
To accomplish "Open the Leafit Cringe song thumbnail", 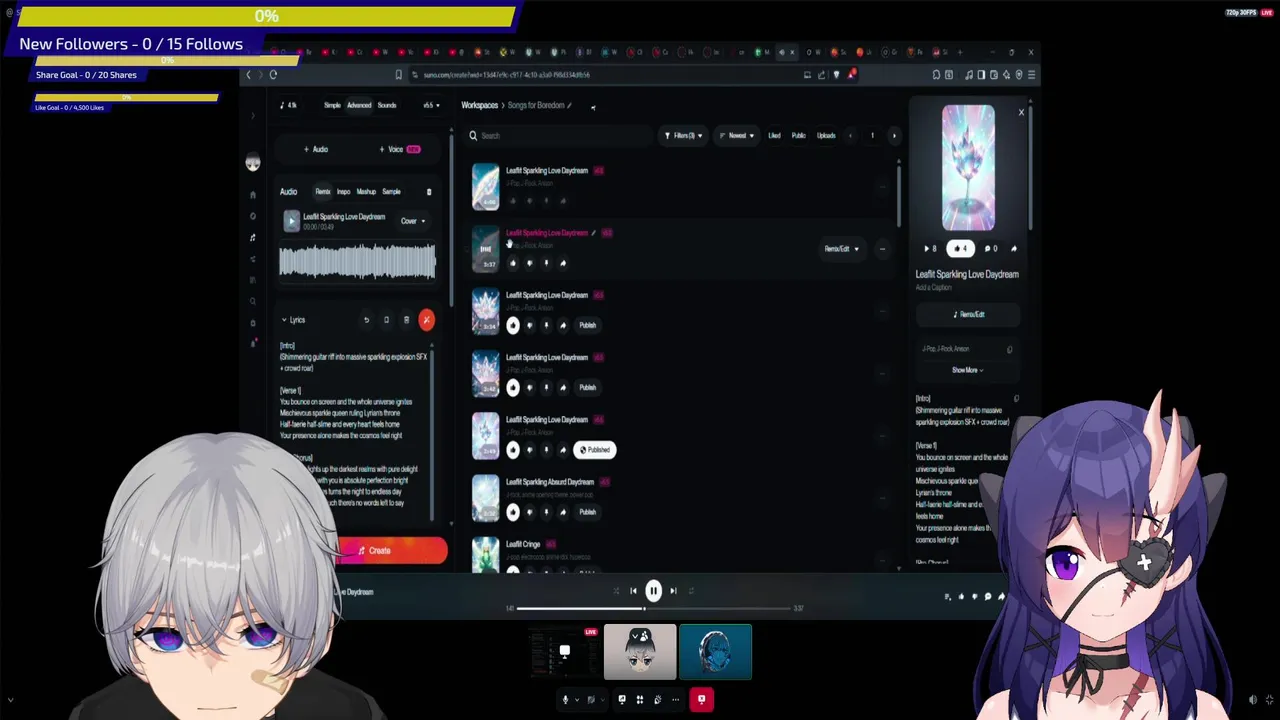I will pyautogui.click(x=485, y=555).
